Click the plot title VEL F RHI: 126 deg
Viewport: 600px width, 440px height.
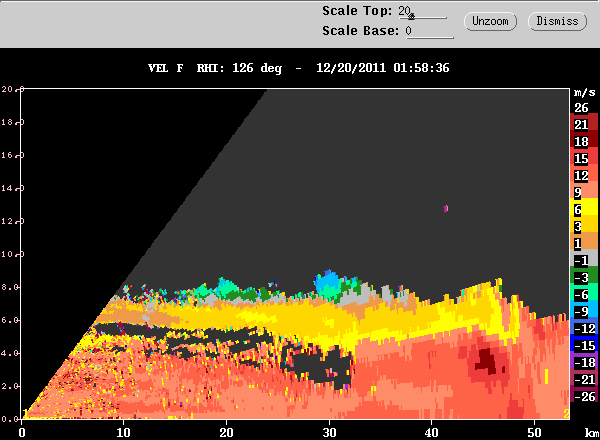click(x=215, y=68)
